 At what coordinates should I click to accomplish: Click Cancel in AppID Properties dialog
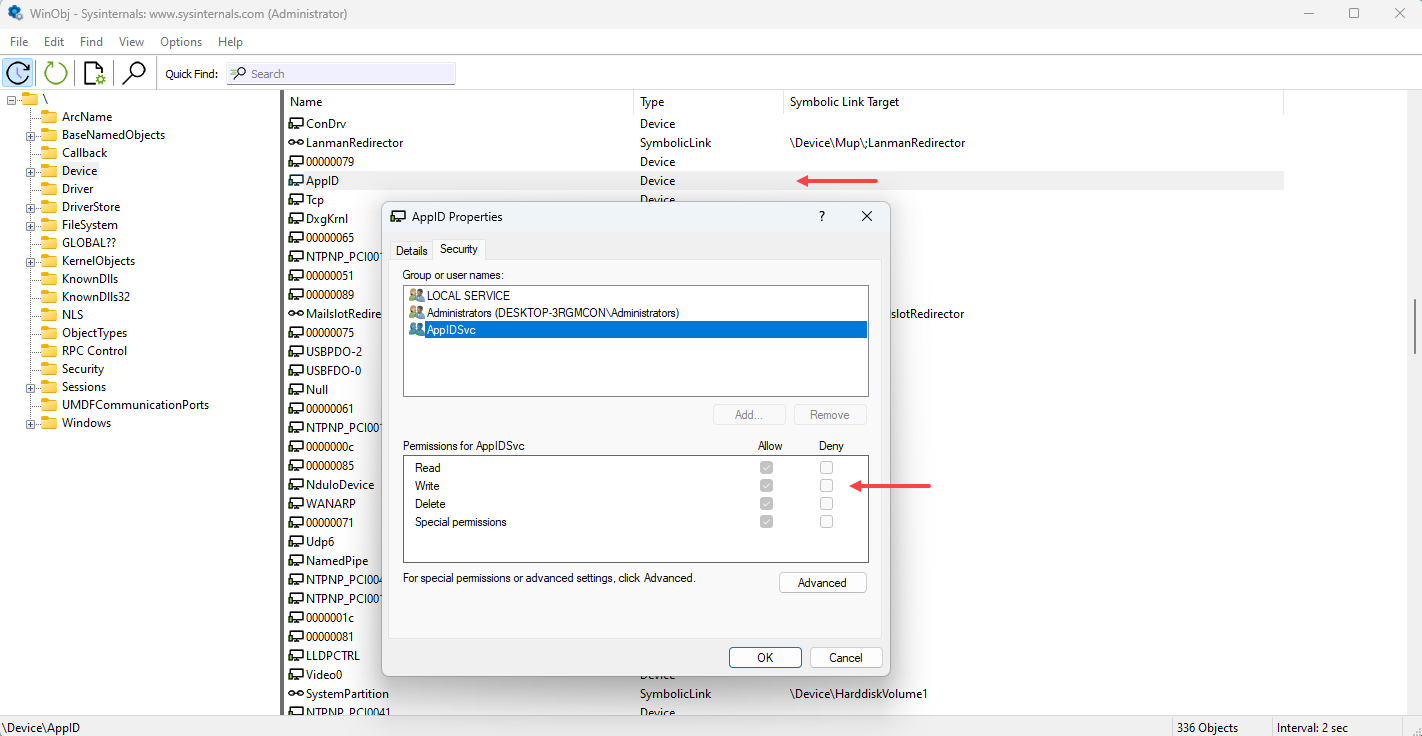click(x=845, y=658)
